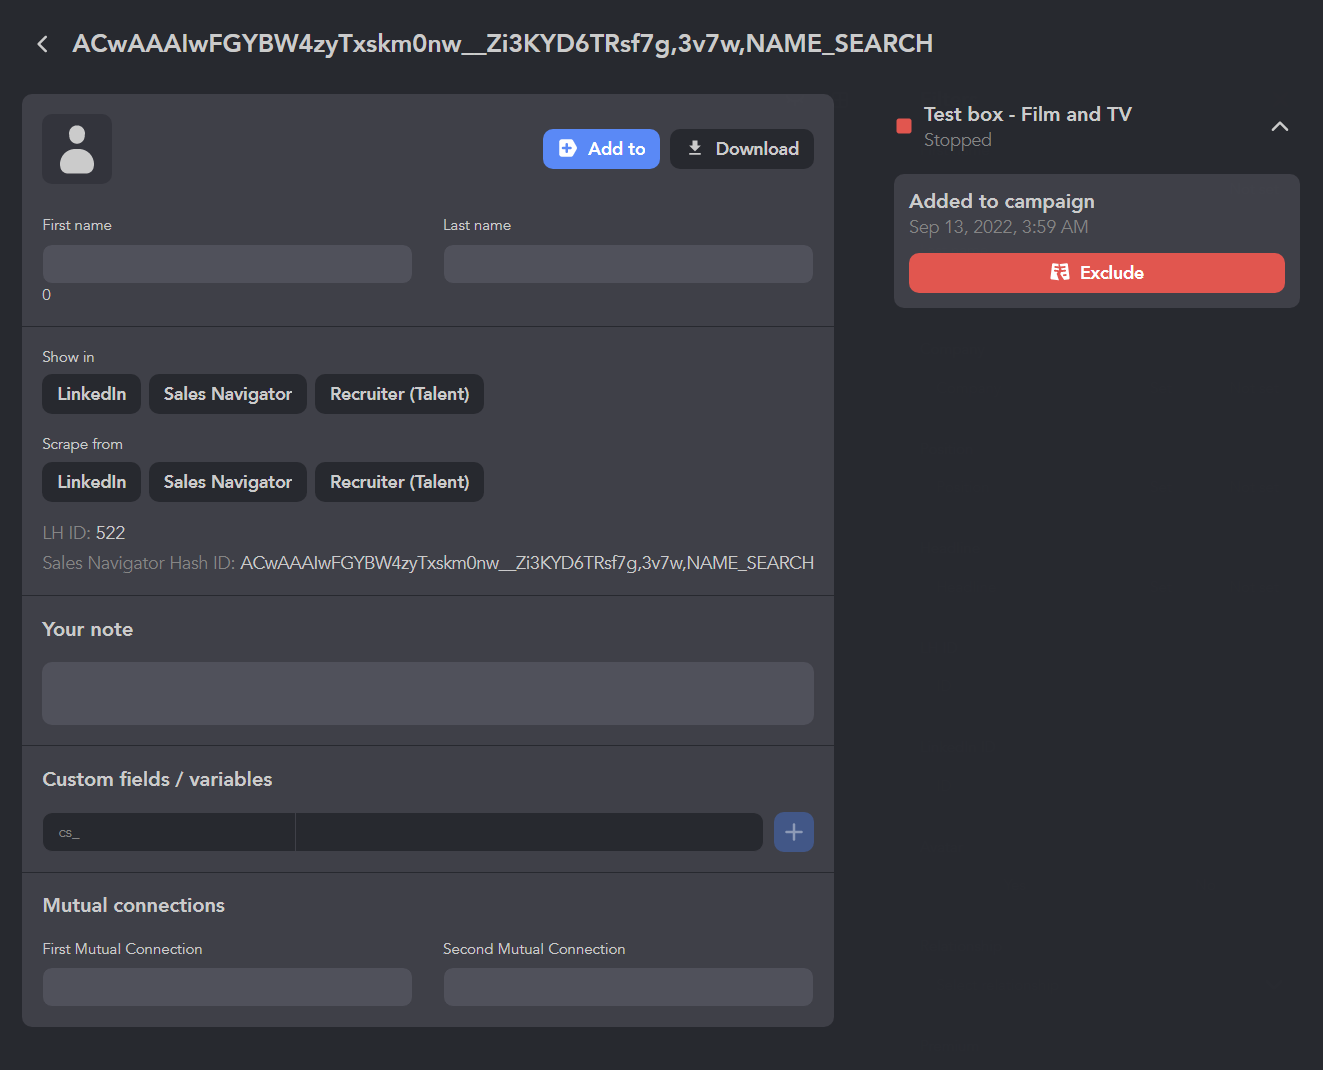
Task: Add custom field with plus icon
Action: tap(794, 832)
